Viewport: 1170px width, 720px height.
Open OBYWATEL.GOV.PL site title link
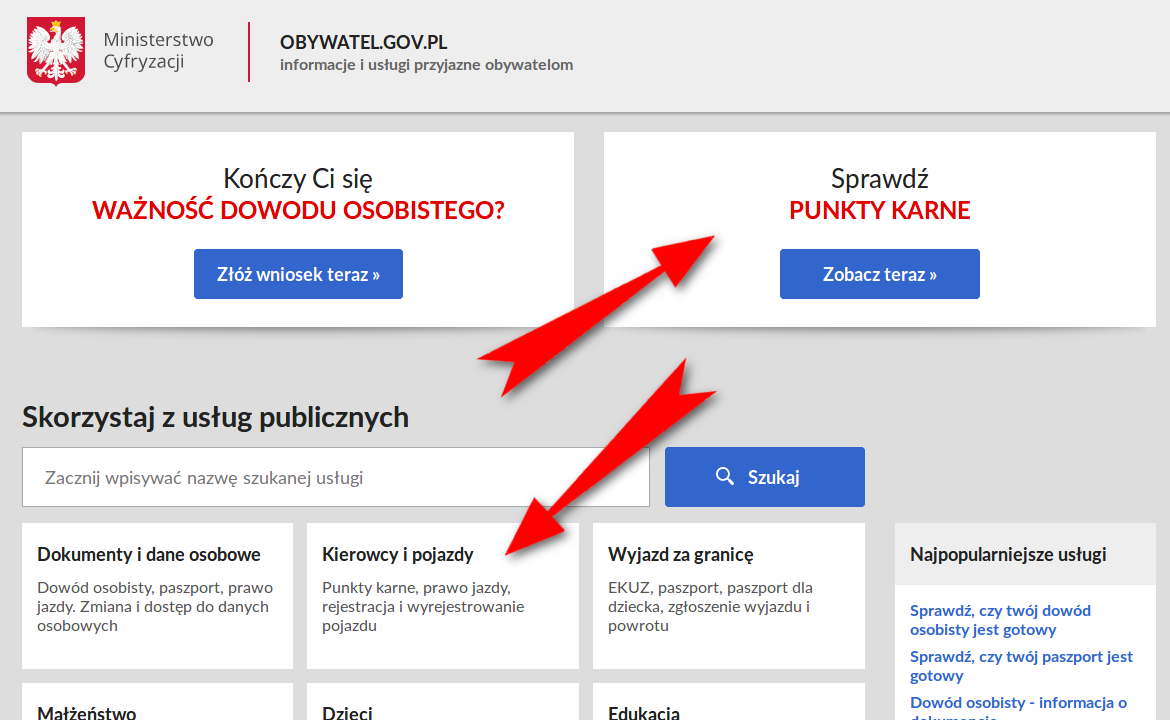[x=363, y=42]
